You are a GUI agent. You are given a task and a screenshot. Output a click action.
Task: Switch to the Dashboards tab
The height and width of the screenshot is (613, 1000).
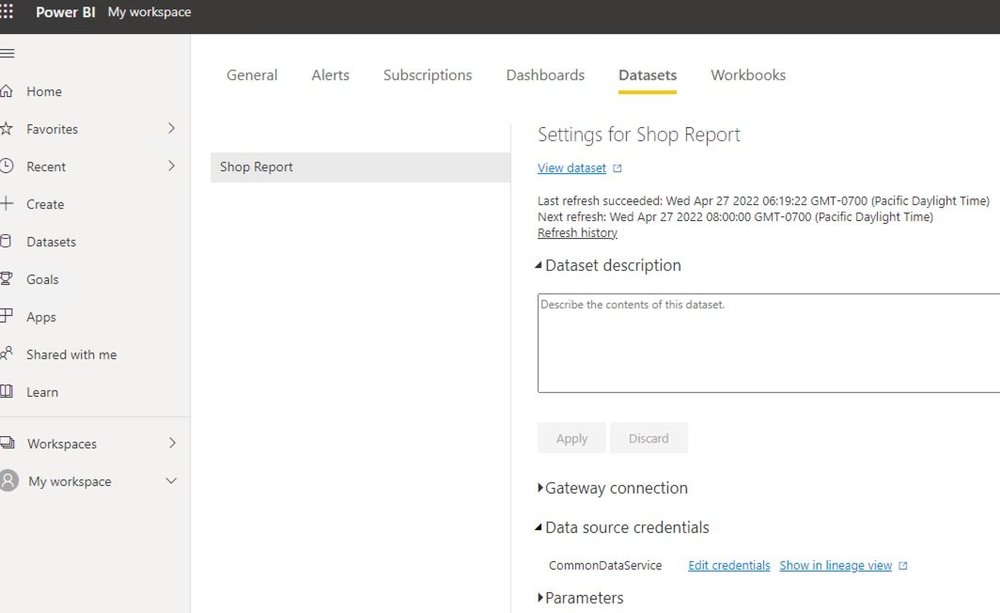(x=545, y=75)
